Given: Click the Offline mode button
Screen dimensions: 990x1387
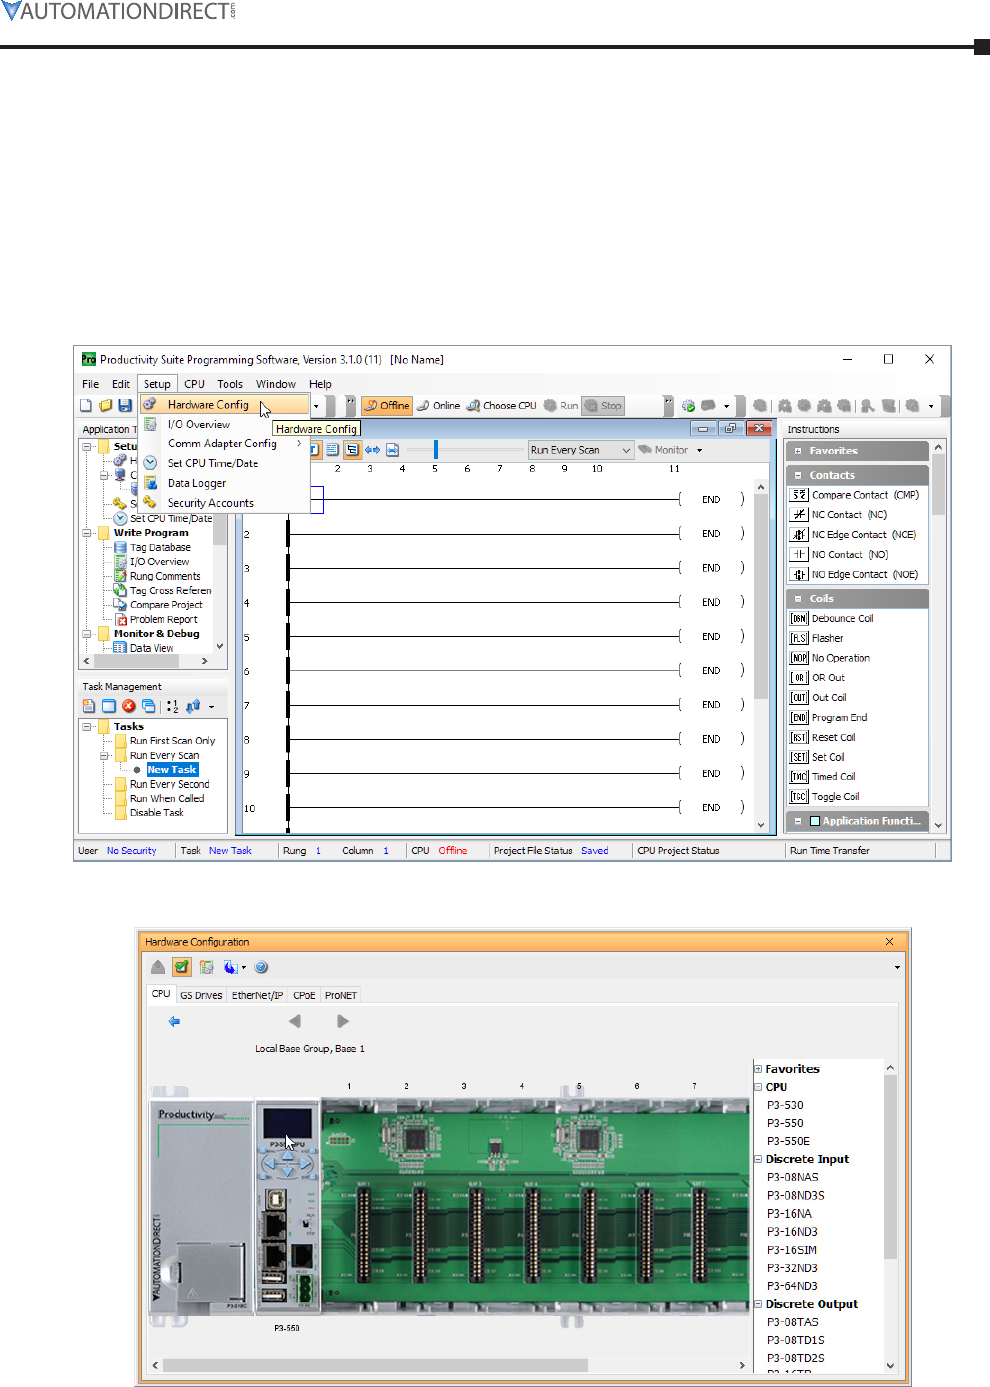Looking at the screenshot, I should [x=386, y=406].
